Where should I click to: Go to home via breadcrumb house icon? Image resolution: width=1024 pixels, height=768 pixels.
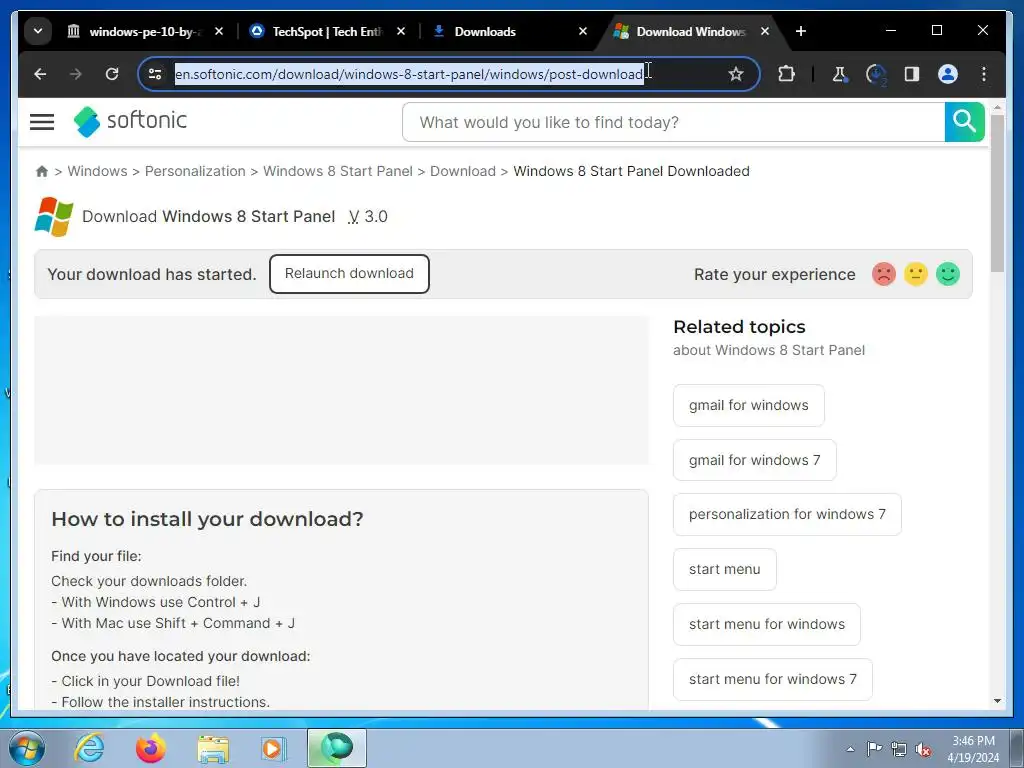pyautogui.click(x=42, y=171)
